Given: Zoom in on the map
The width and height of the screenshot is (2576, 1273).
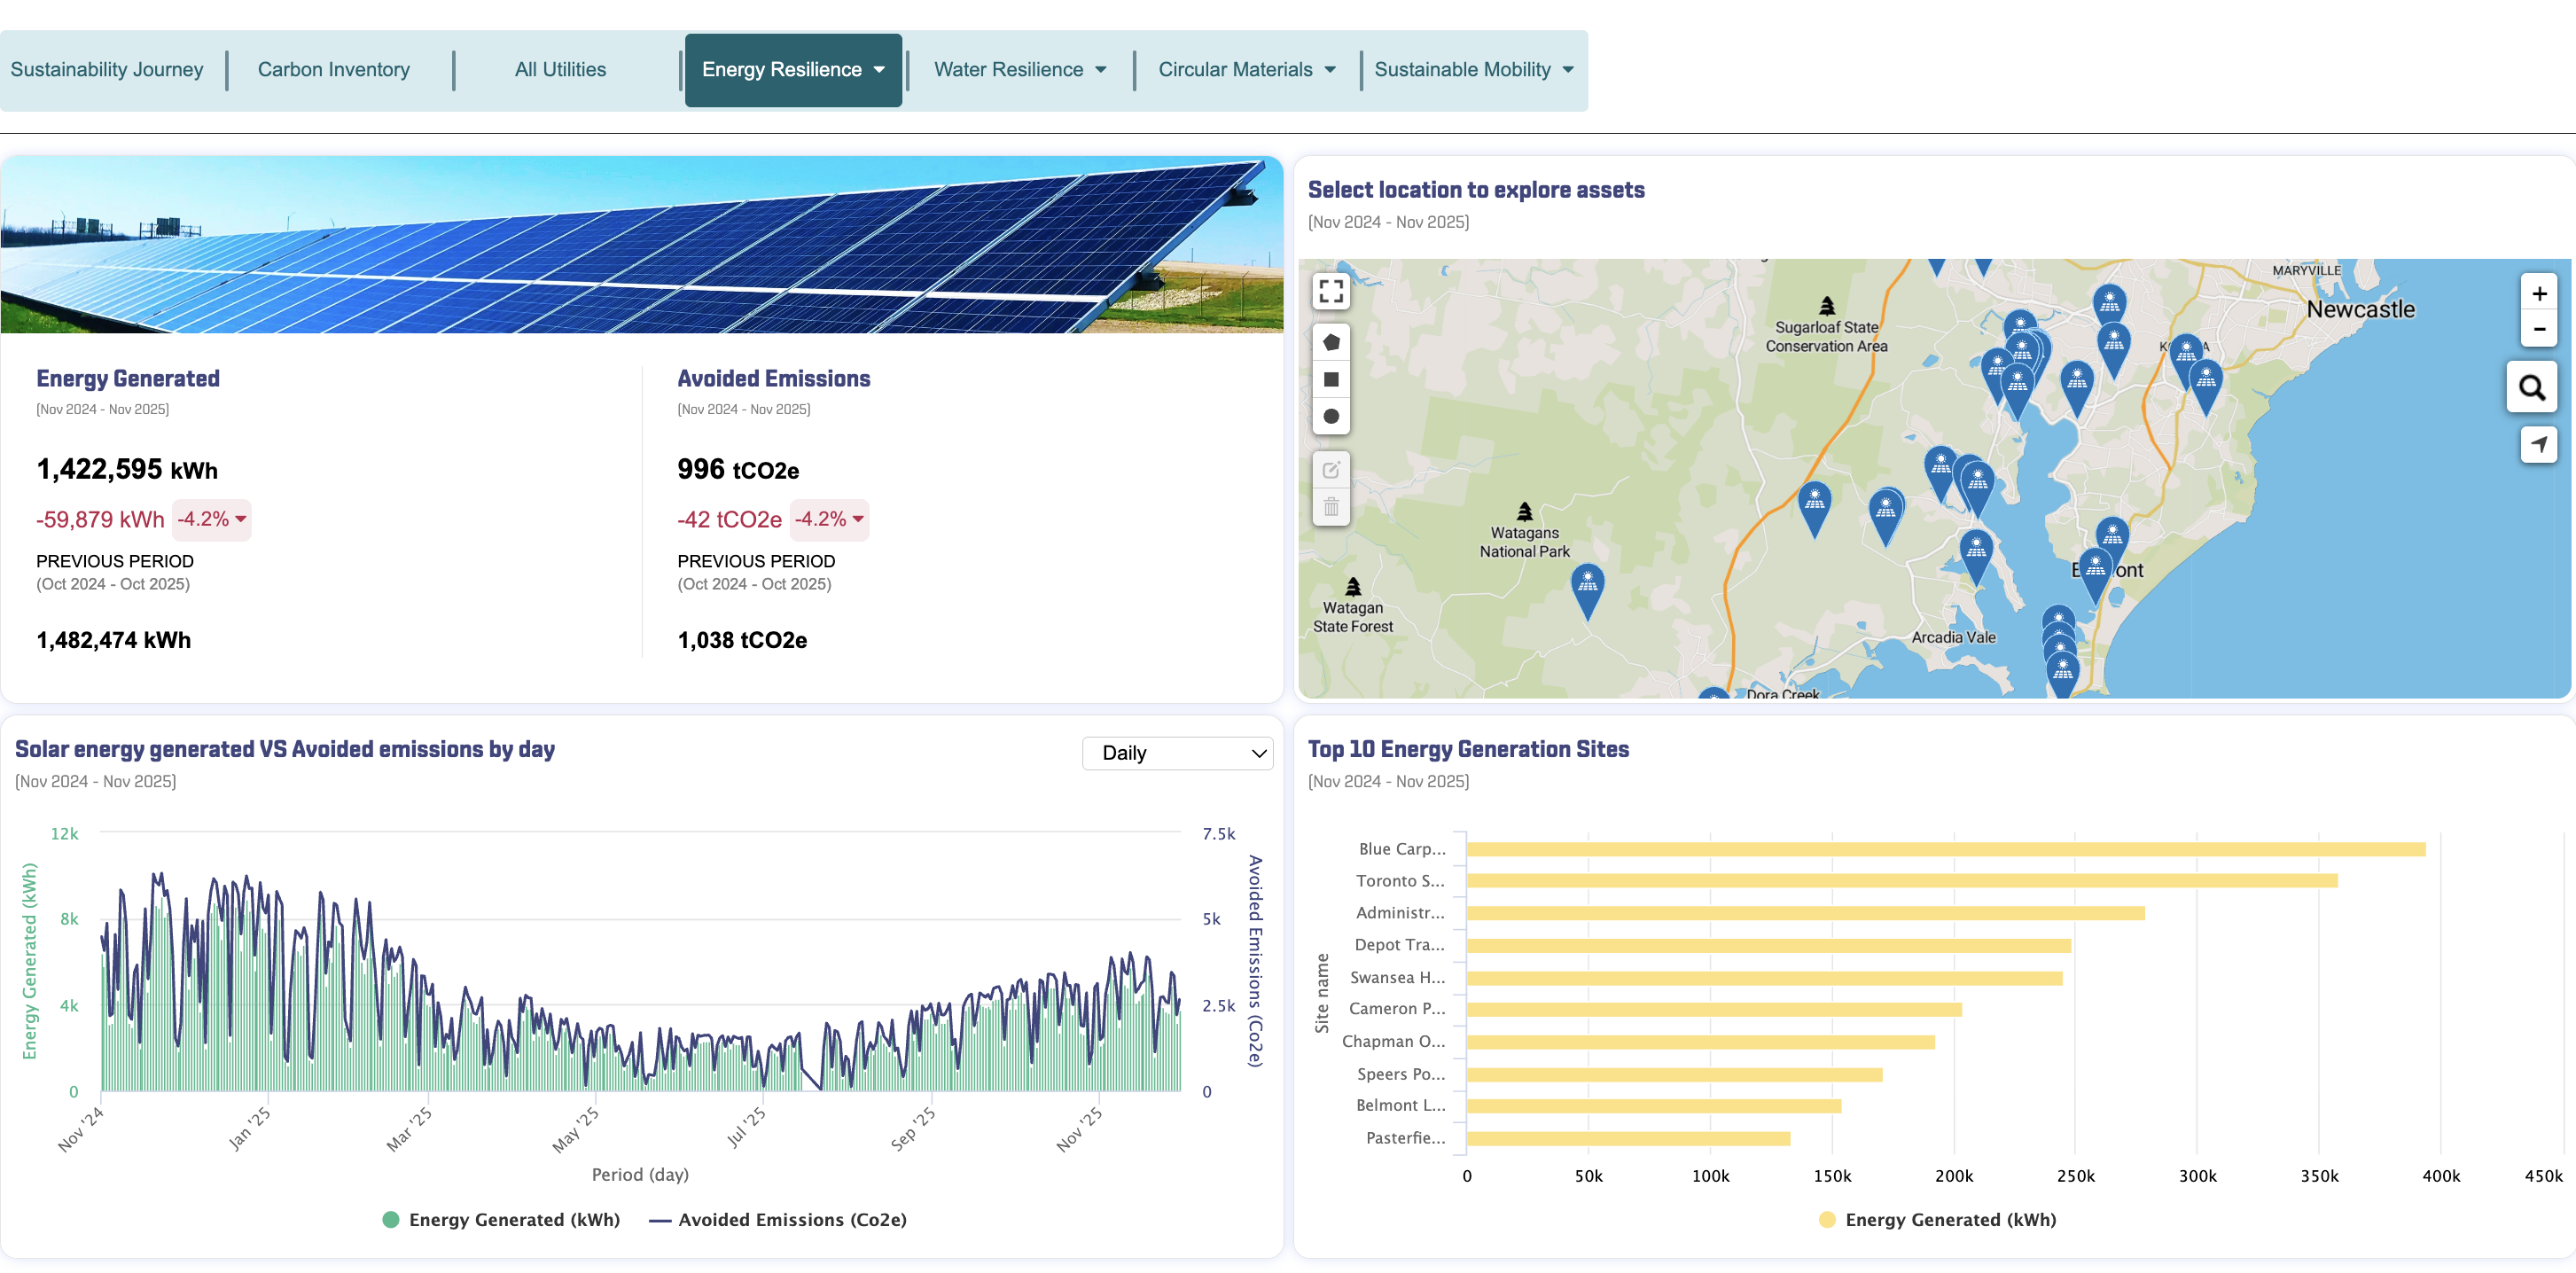Looking at the screenshot, I should [x=2538, y=293].
